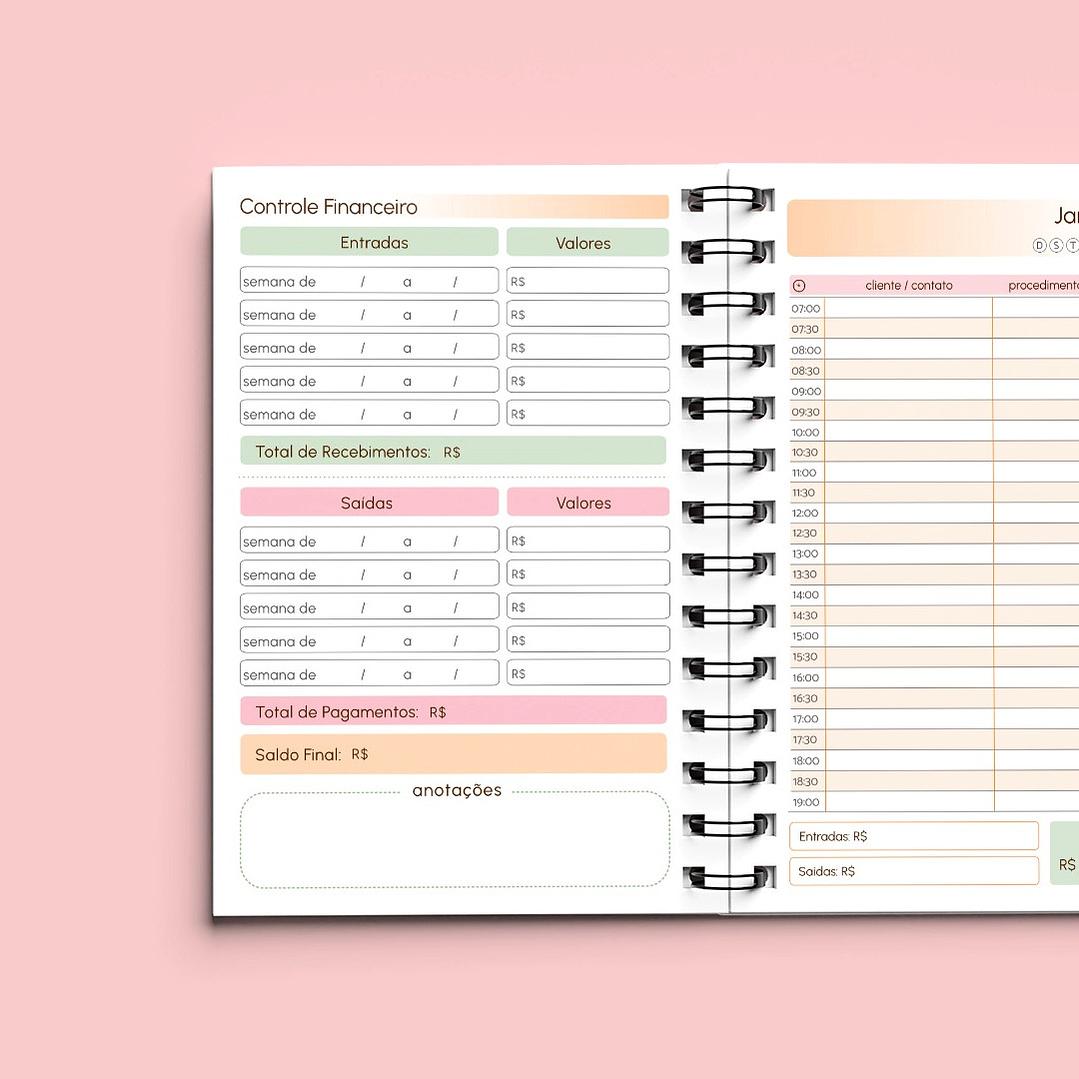Click the Saldo Final orange bar
The image size is (1079, 1079).
coord(453,754)
